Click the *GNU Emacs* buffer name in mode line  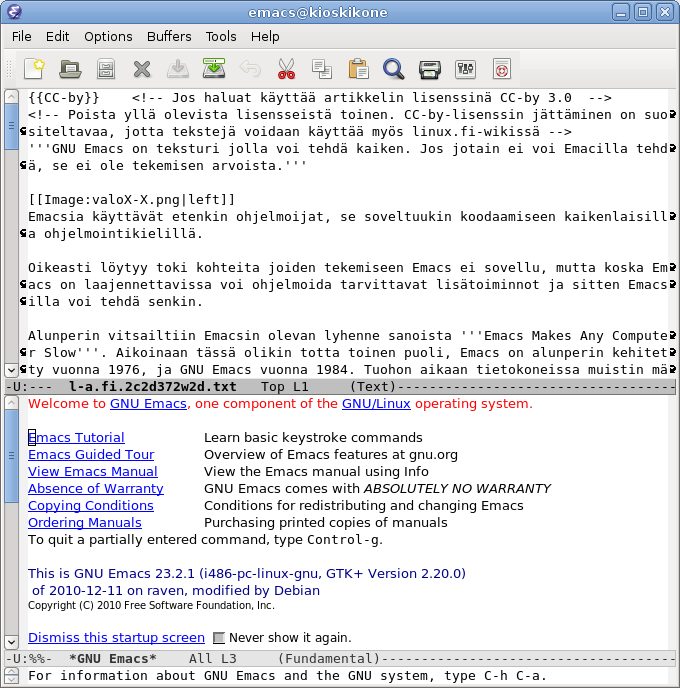pos(113,659)
